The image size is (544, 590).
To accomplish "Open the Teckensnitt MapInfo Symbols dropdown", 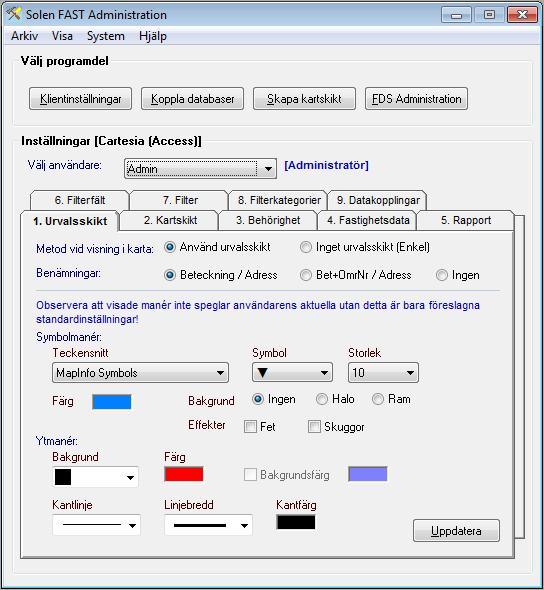I will pyautogui.click(x=140, y=373).
